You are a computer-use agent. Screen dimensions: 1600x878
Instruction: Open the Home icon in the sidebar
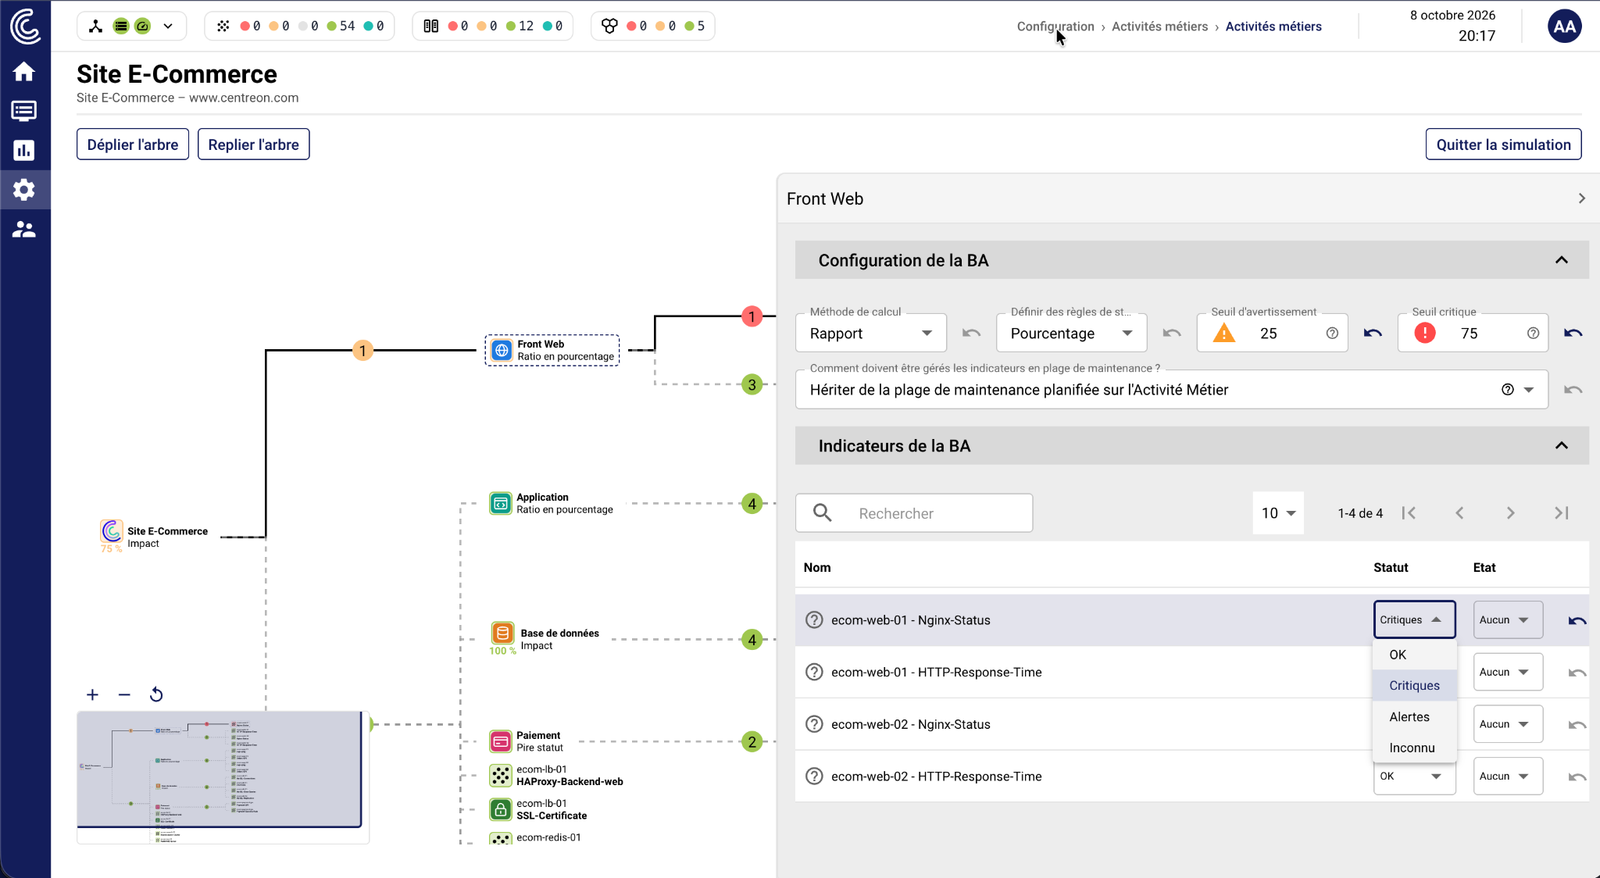coord(24,71)
